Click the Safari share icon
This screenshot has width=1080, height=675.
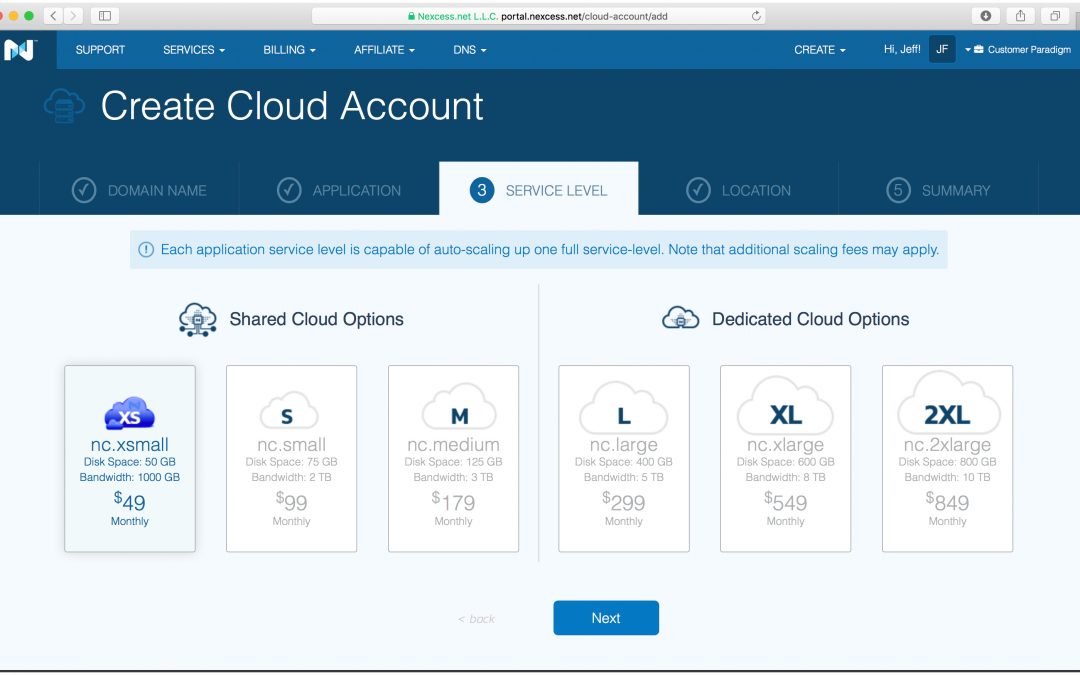click(x=1020, y=16)
